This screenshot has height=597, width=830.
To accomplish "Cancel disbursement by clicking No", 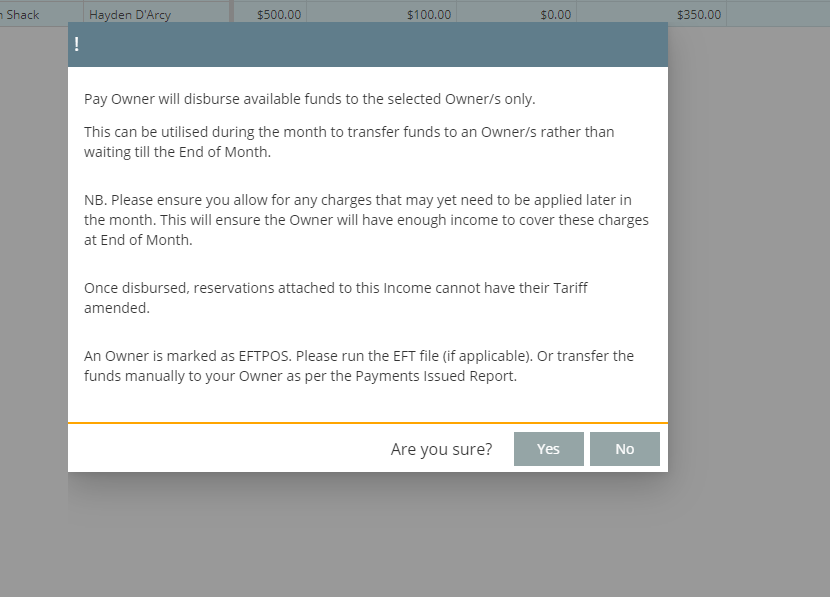I will (x=624, y=449).
